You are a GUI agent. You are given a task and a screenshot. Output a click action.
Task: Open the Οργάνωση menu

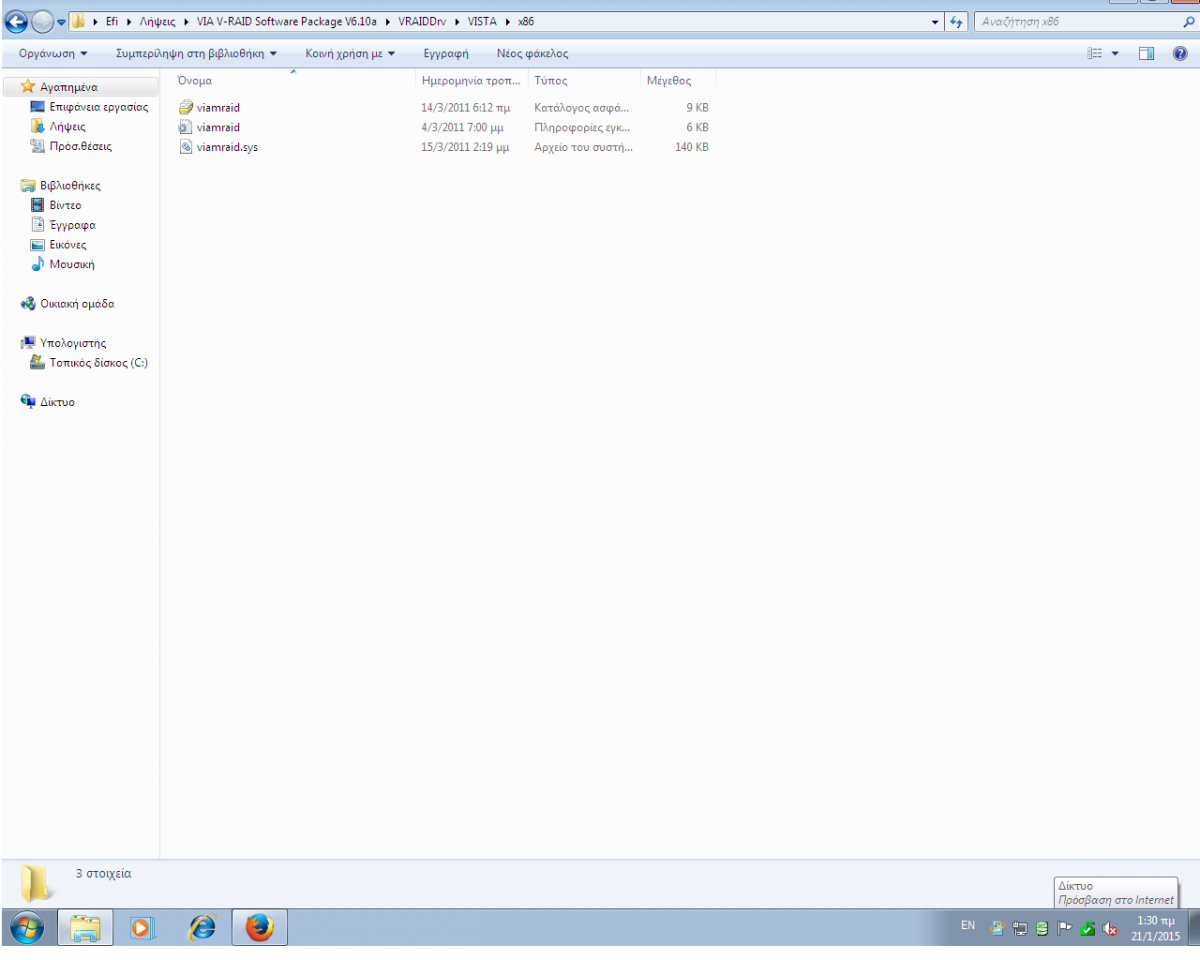pos(53,53)
